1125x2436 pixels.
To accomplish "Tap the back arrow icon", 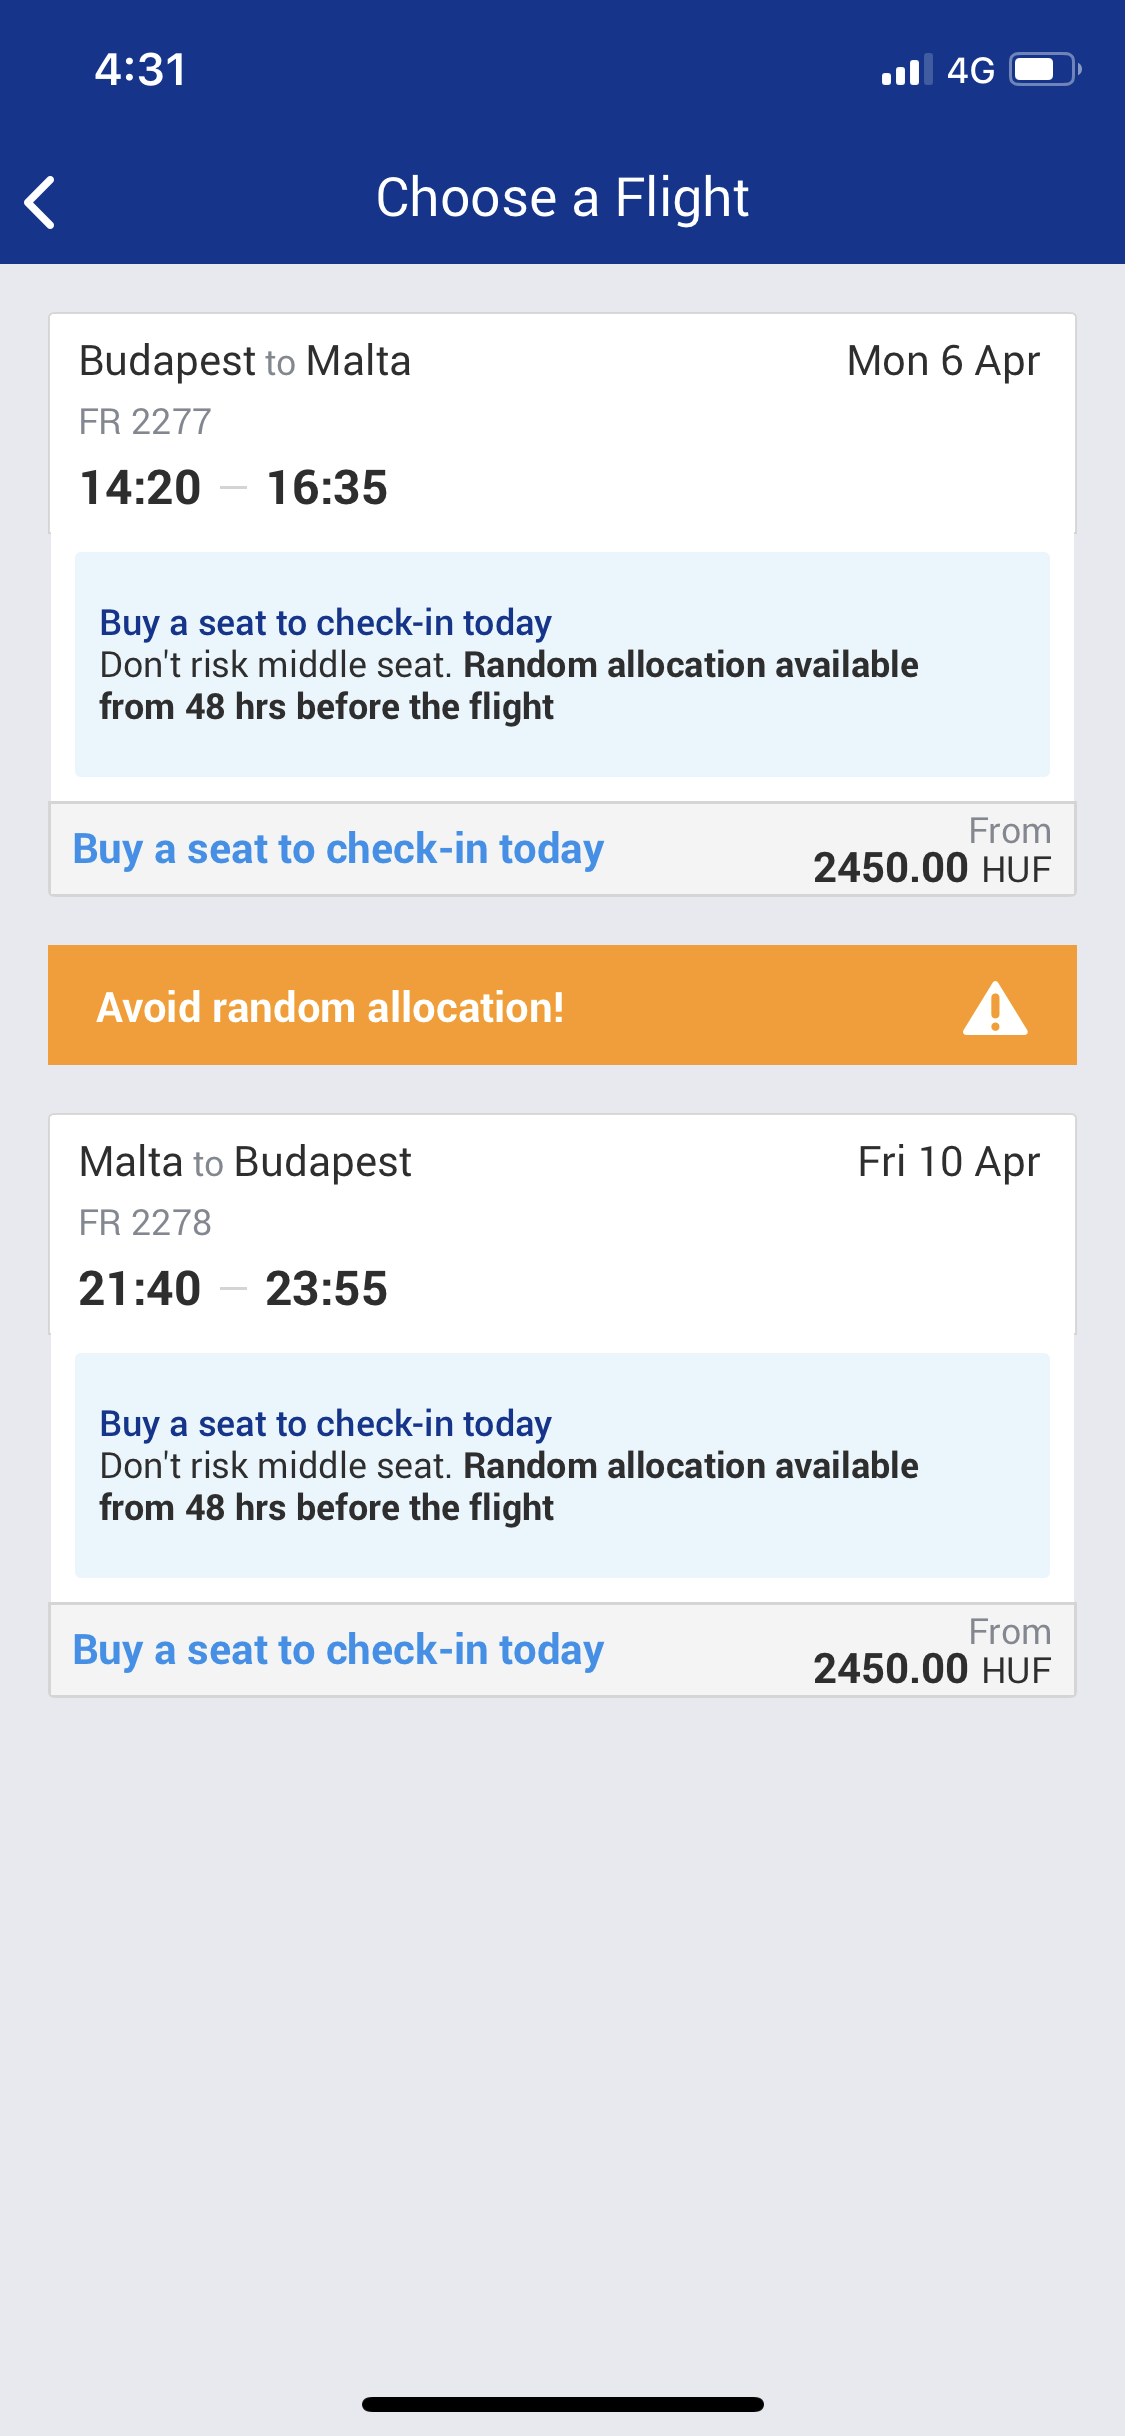I will 40,203.
